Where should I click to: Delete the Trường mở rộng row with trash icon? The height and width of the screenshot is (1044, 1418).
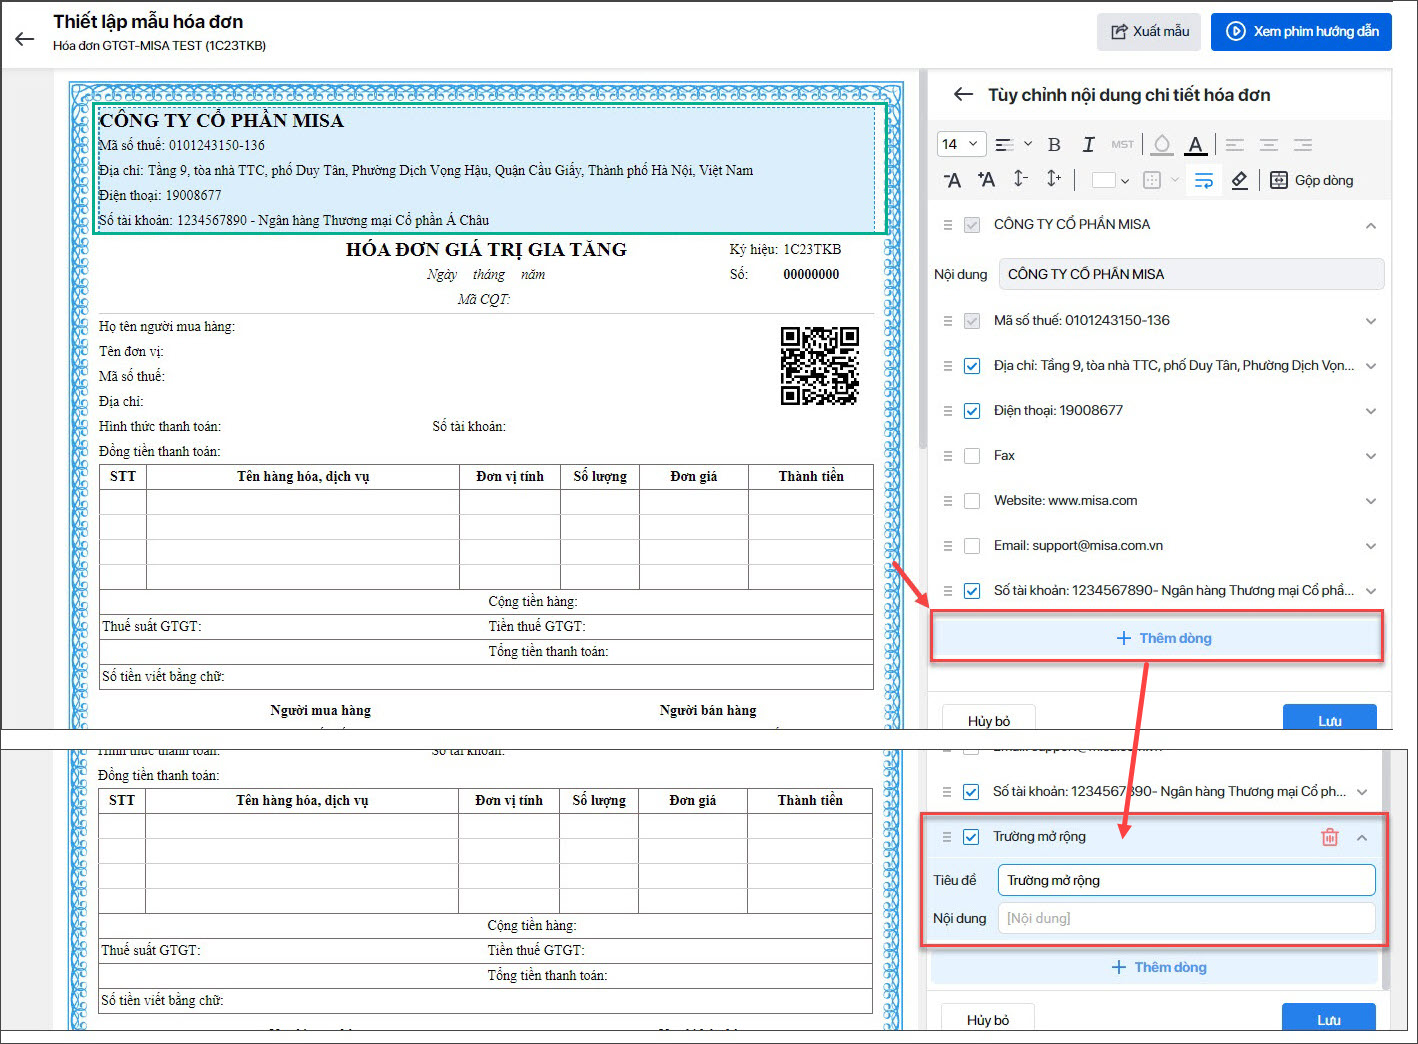(x=1329, y=837)
